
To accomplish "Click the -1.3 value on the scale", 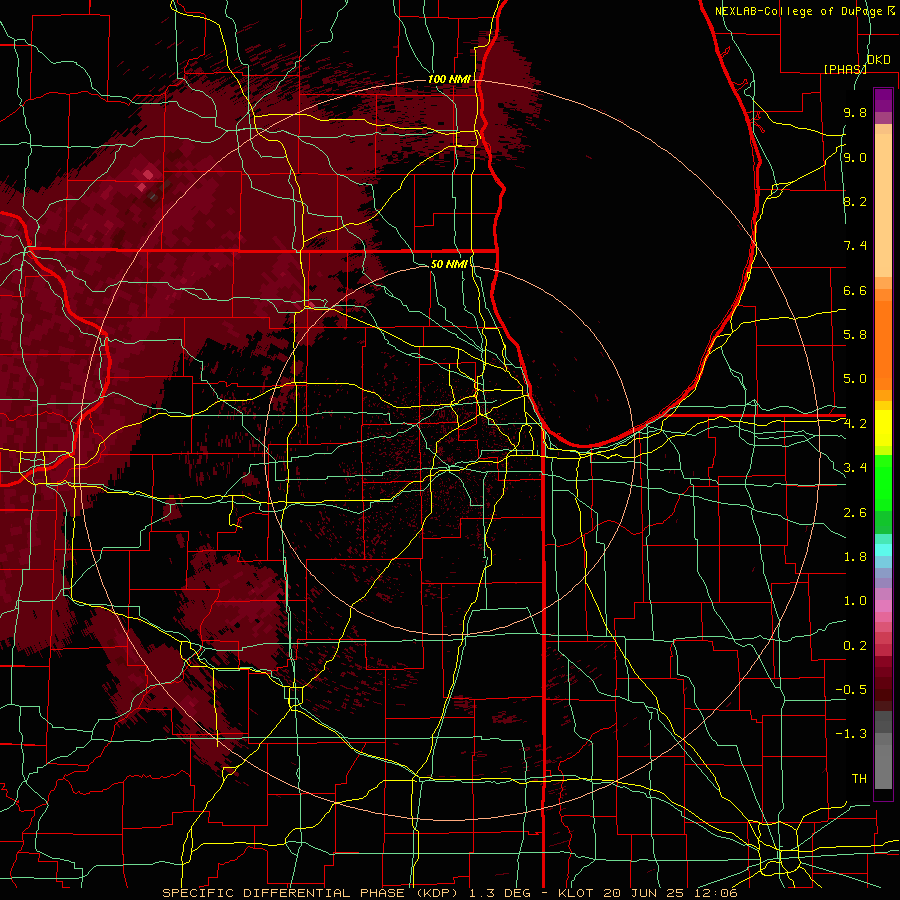I will coord(851,734).
